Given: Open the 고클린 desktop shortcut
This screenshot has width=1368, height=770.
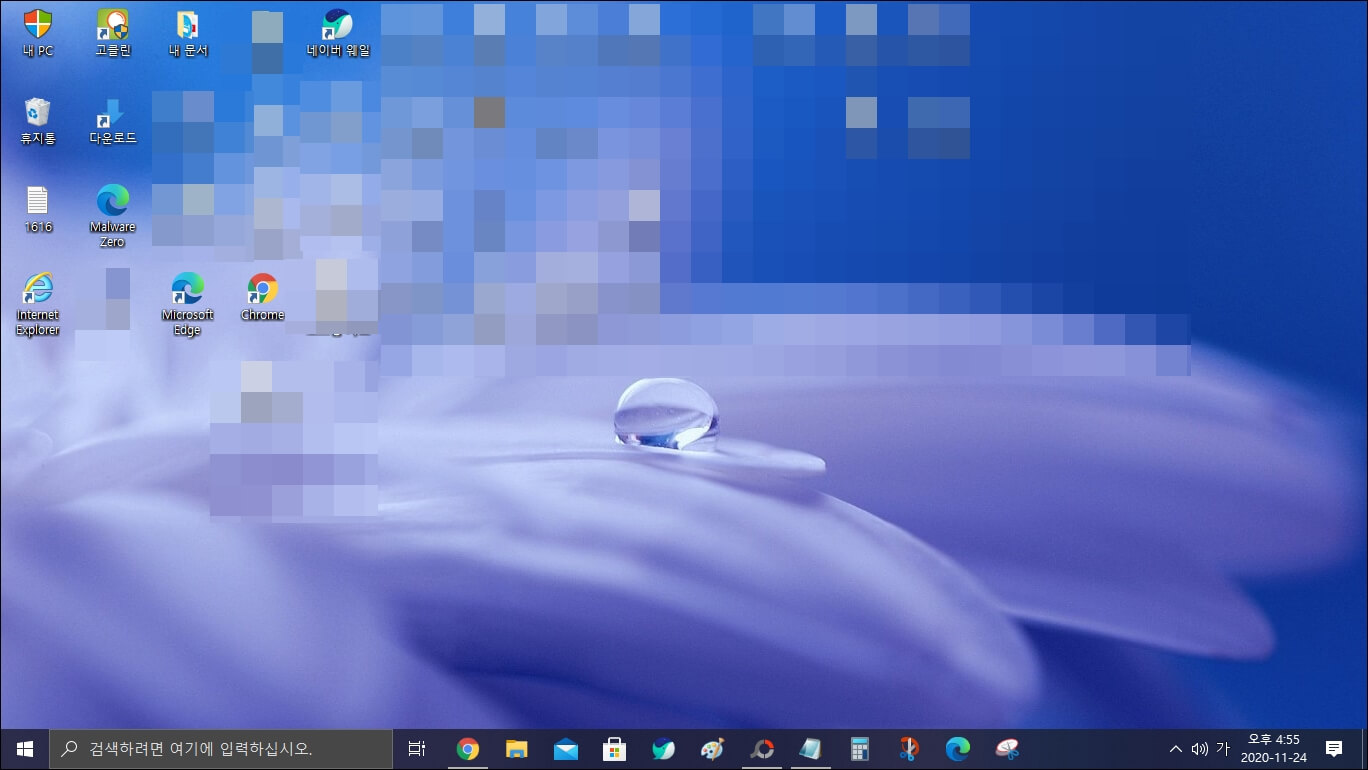Looking at the screenshot, I should [x=112, y=31].
